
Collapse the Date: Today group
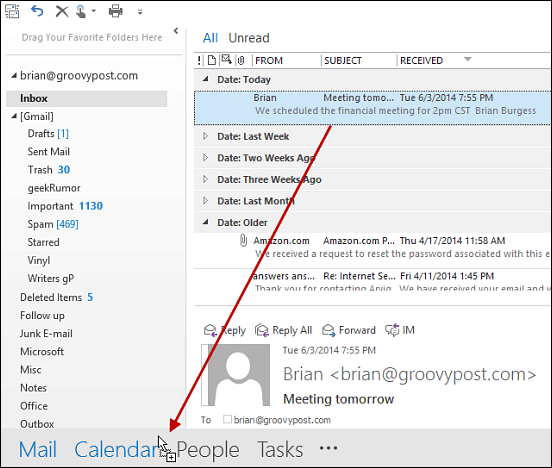click(x=206, y=79)
